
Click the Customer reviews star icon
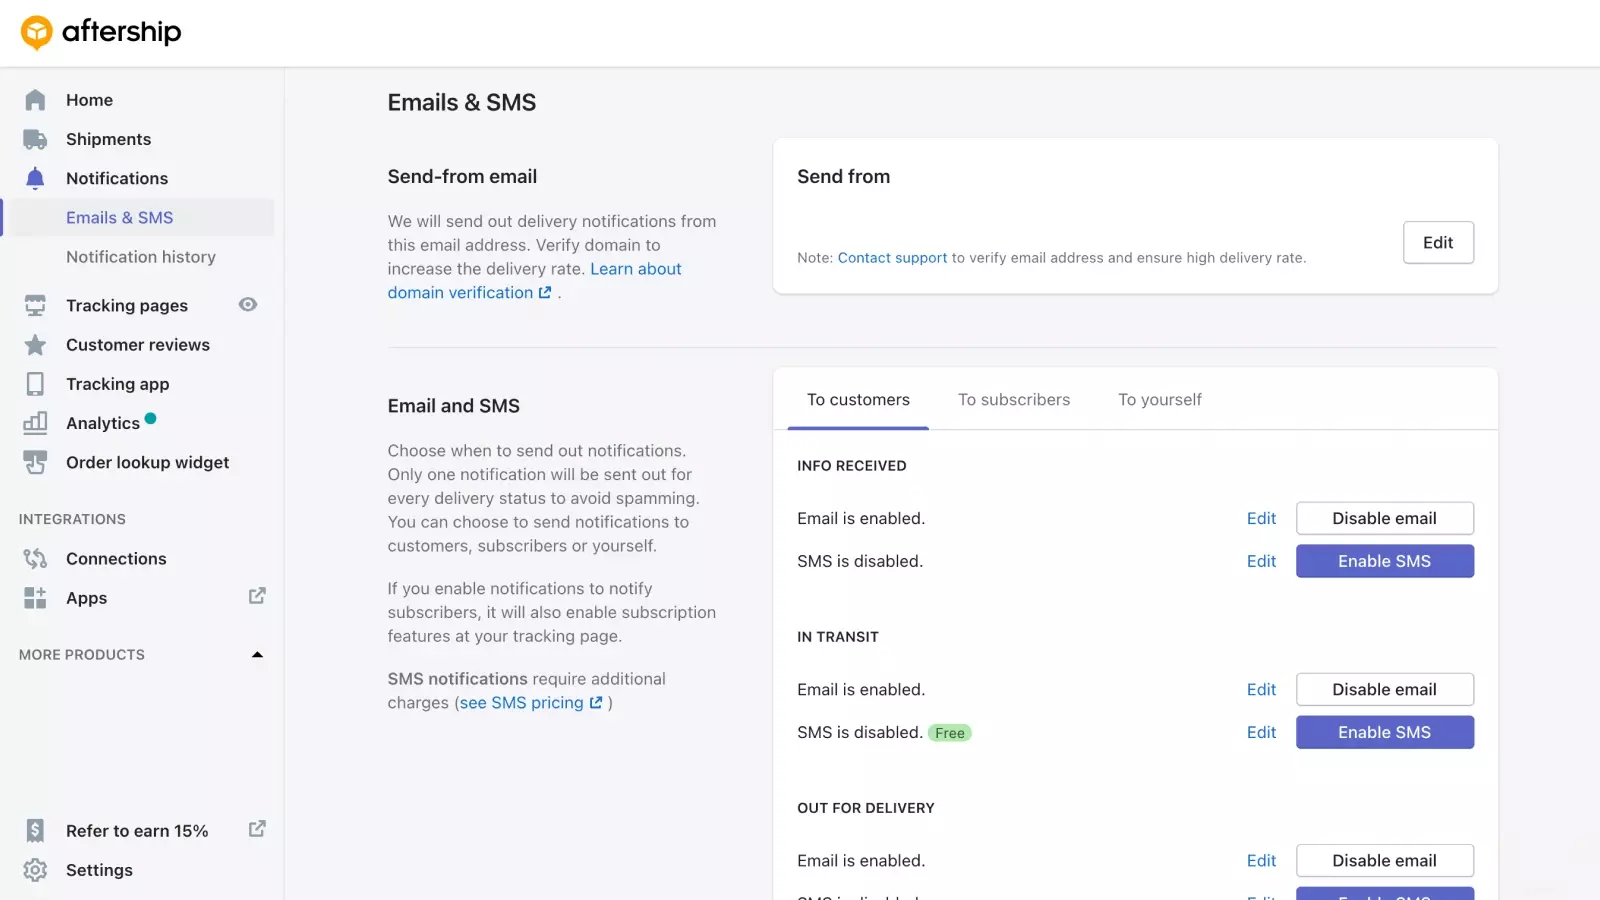[x=35, y=345]
